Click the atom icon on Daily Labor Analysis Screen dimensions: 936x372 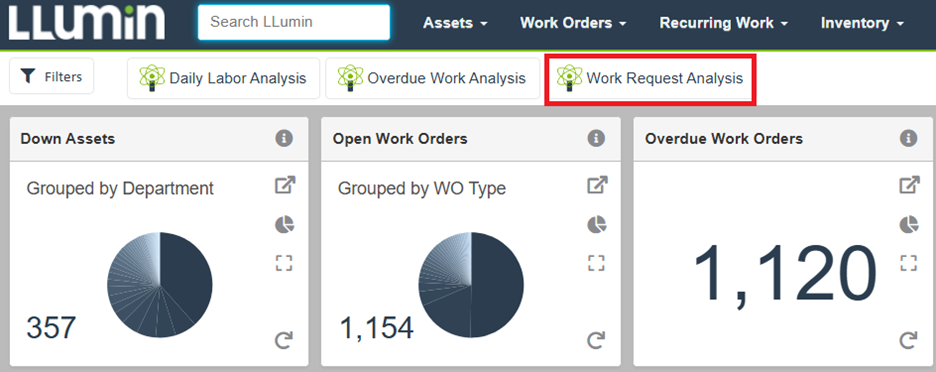152,78
